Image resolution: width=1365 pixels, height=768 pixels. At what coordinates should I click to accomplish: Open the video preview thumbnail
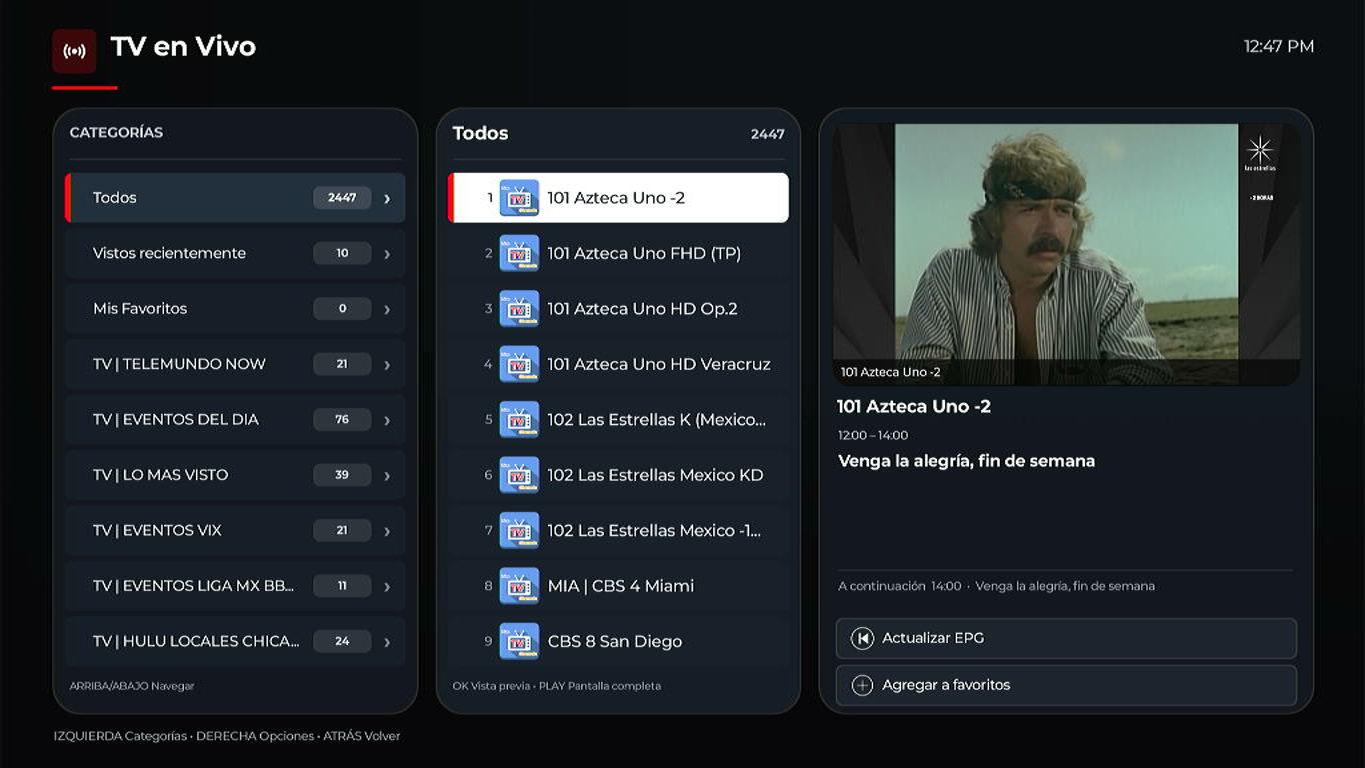pos(1066,254)
